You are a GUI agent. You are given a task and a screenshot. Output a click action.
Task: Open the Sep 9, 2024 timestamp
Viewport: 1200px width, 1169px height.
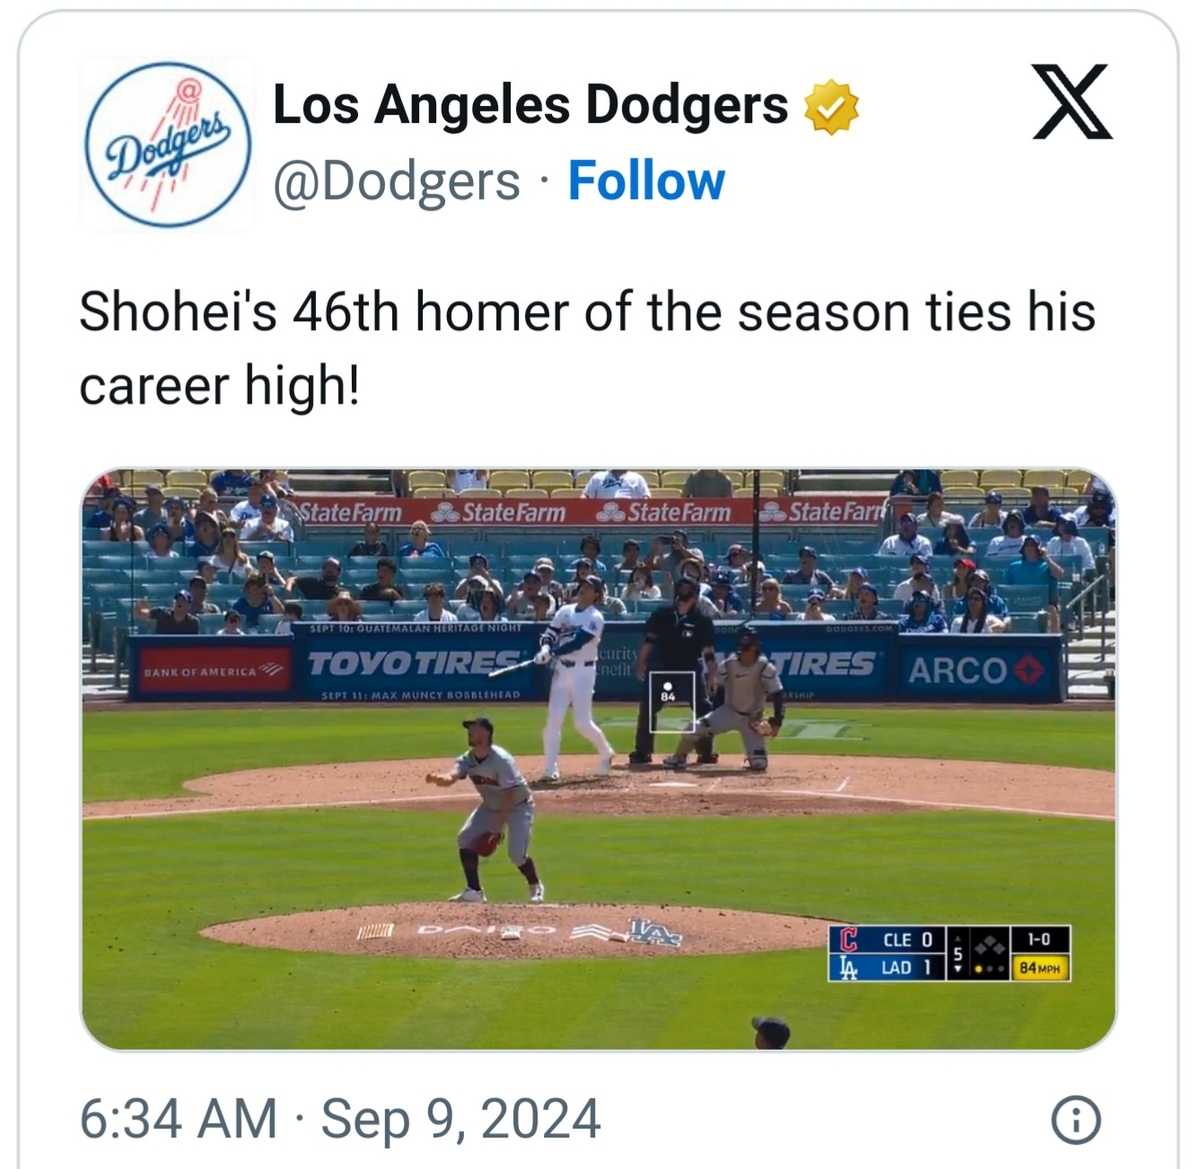[x=461, y=1118]
